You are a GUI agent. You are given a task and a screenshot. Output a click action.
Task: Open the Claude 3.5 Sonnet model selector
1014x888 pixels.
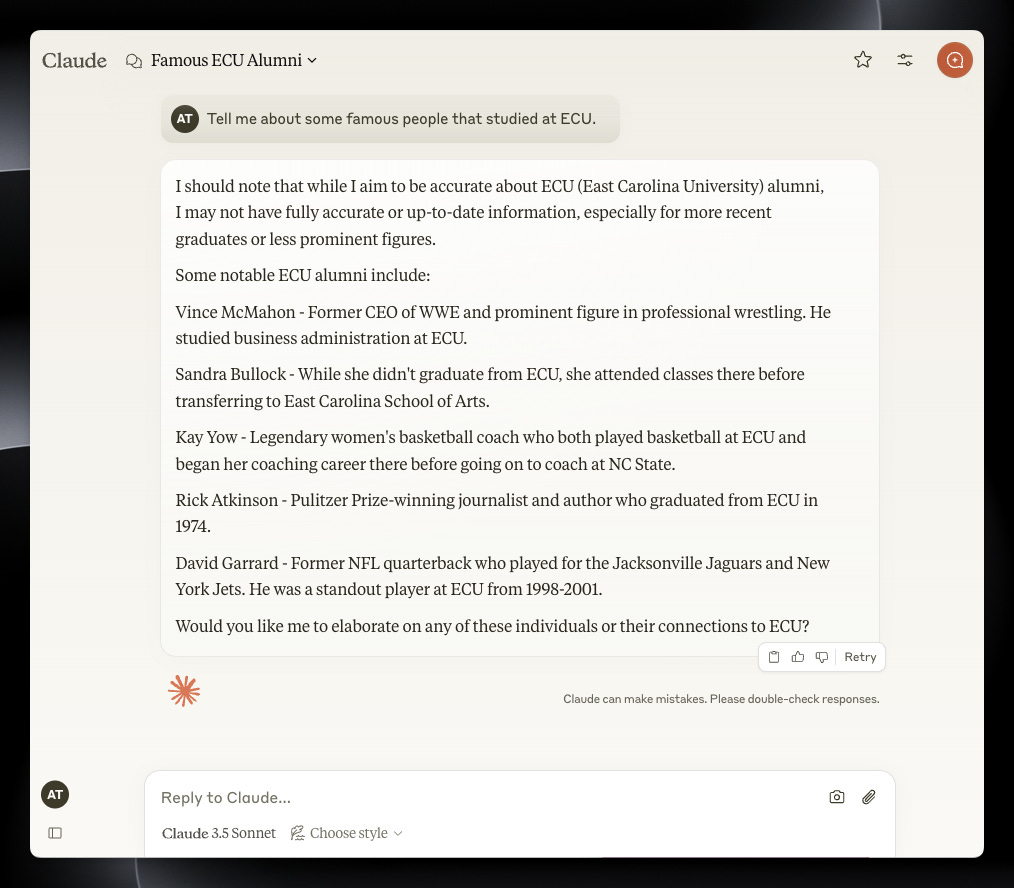point(219,833)
